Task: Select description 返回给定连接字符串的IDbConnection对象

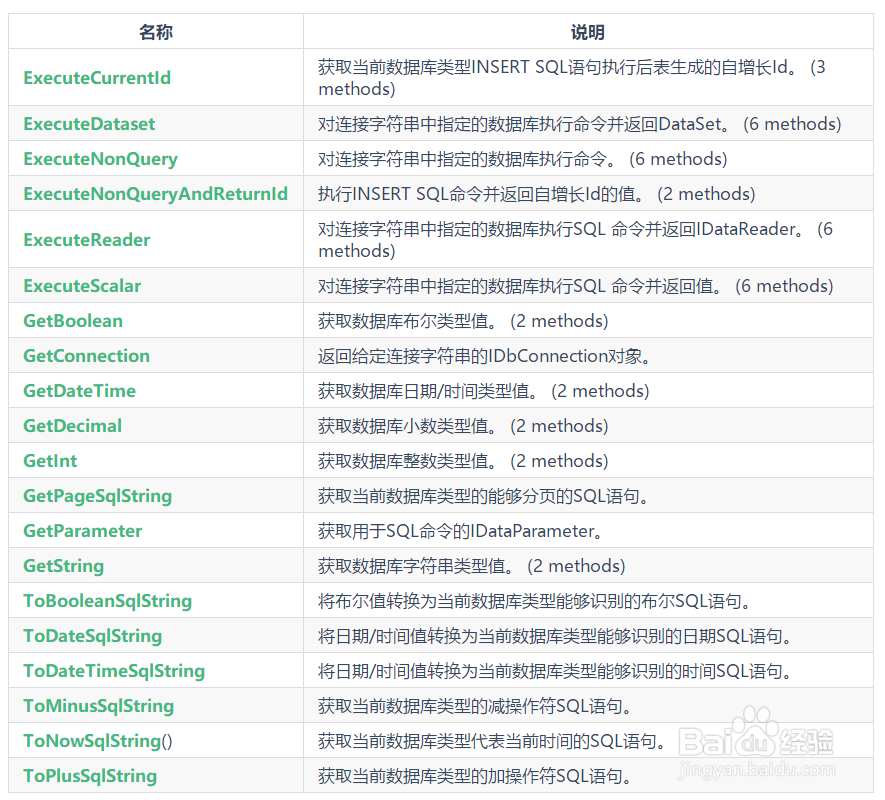Action: click(484, 356)
